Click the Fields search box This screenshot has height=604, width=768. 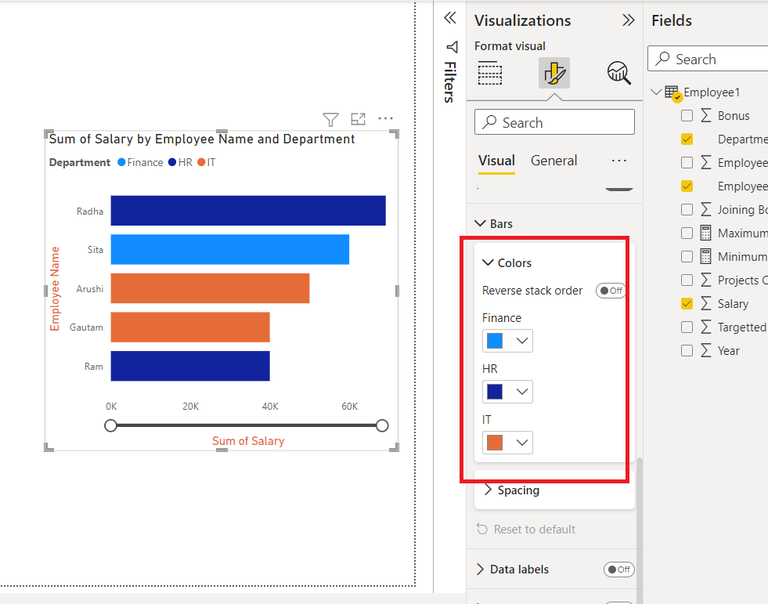pyautogui.click(x=708, y=59)
